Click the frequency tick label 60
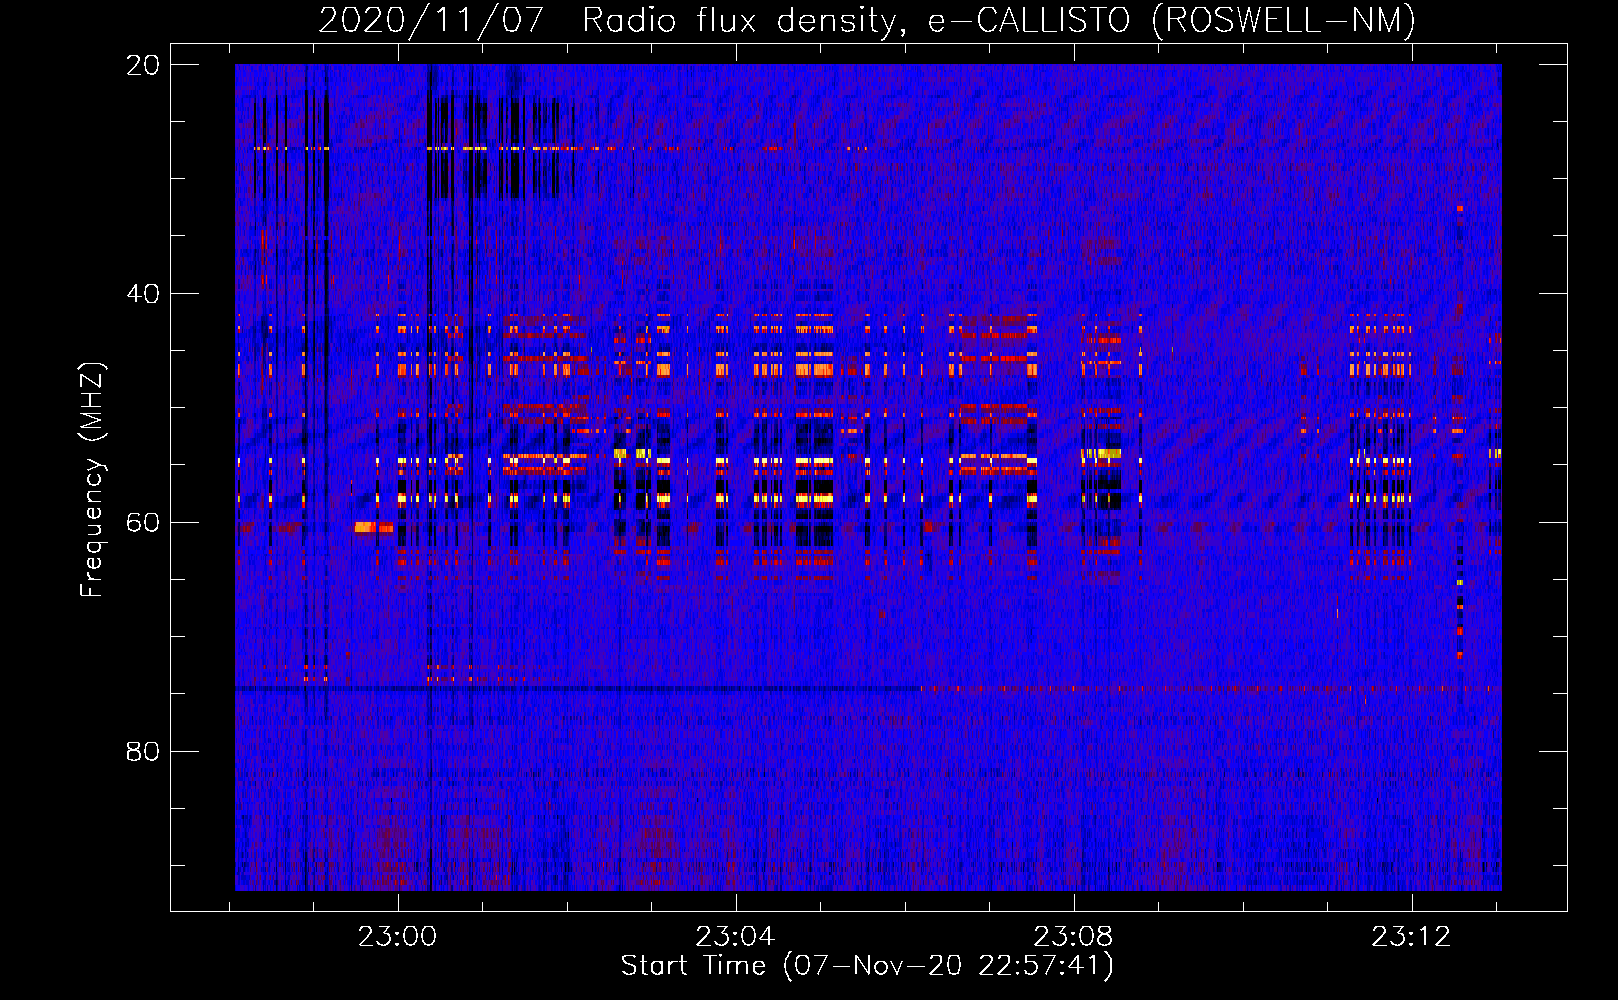 coord(142,523)
